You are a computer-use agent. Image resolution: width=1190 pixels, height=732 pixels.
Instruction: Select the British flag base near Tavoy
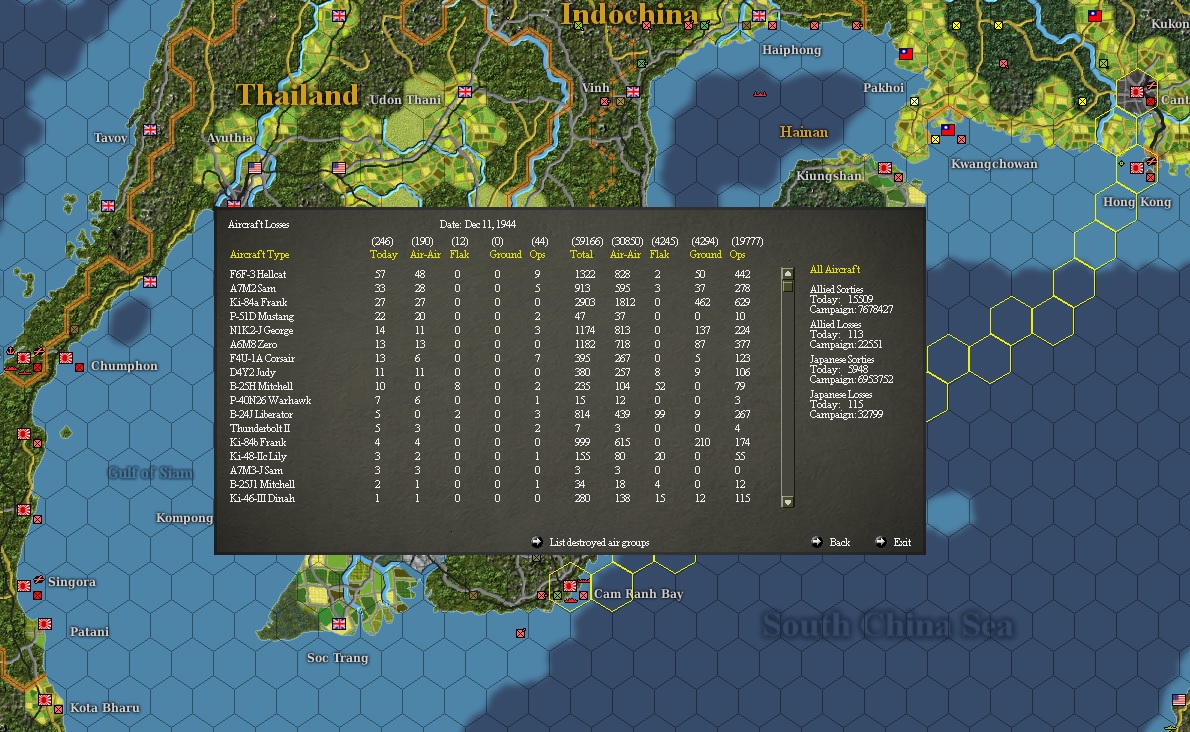coord(150,130)
